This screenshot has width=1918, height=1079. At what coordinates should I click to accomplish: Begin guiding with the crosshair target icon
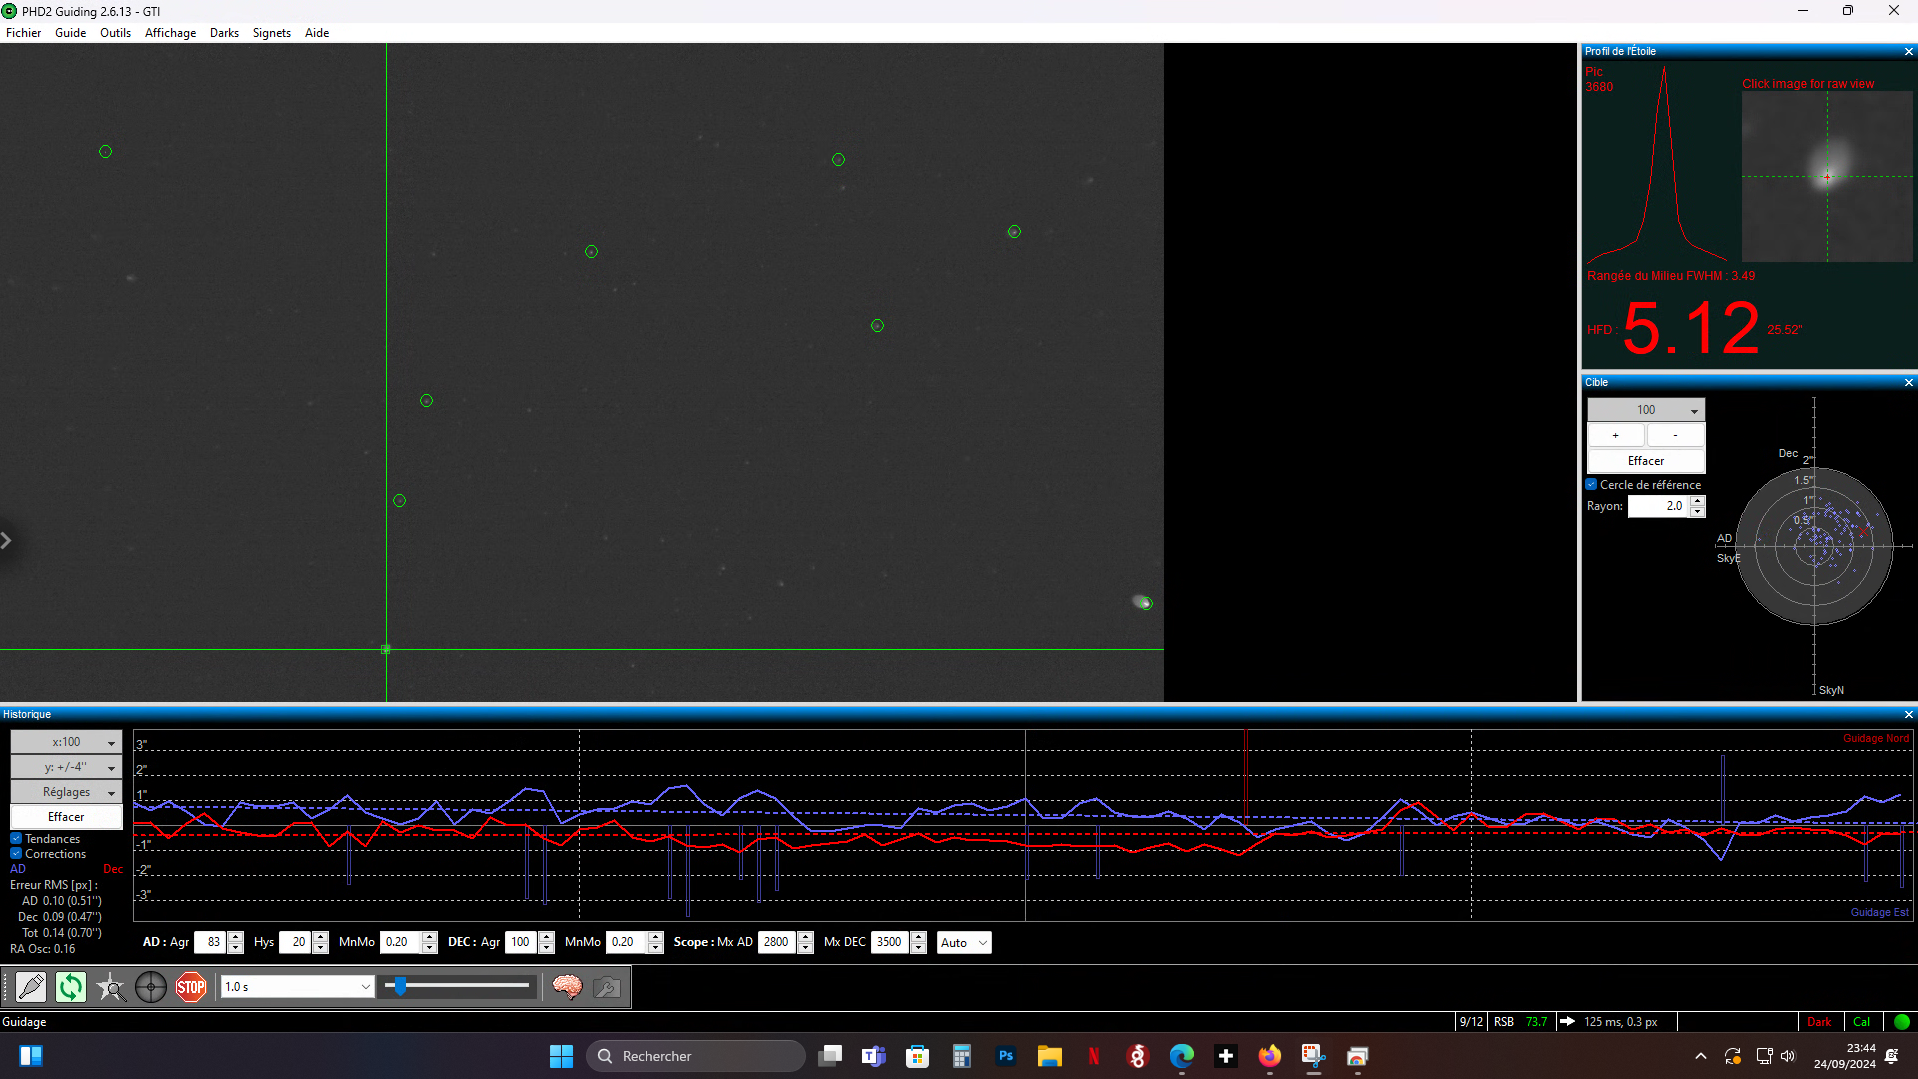point(151,987)
